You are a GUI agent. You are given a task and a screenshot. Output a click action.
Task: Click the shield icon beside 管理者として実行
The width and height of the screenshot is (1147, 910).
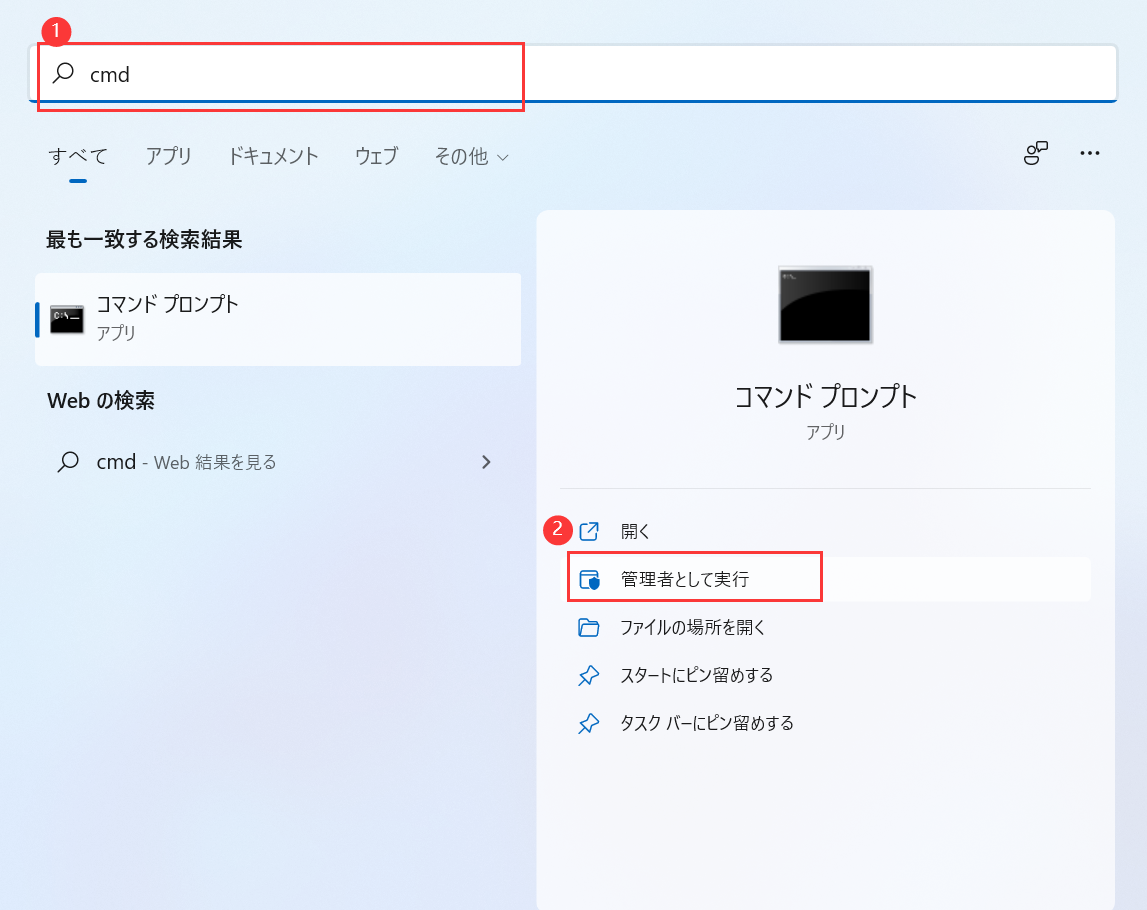click(590, 577)
